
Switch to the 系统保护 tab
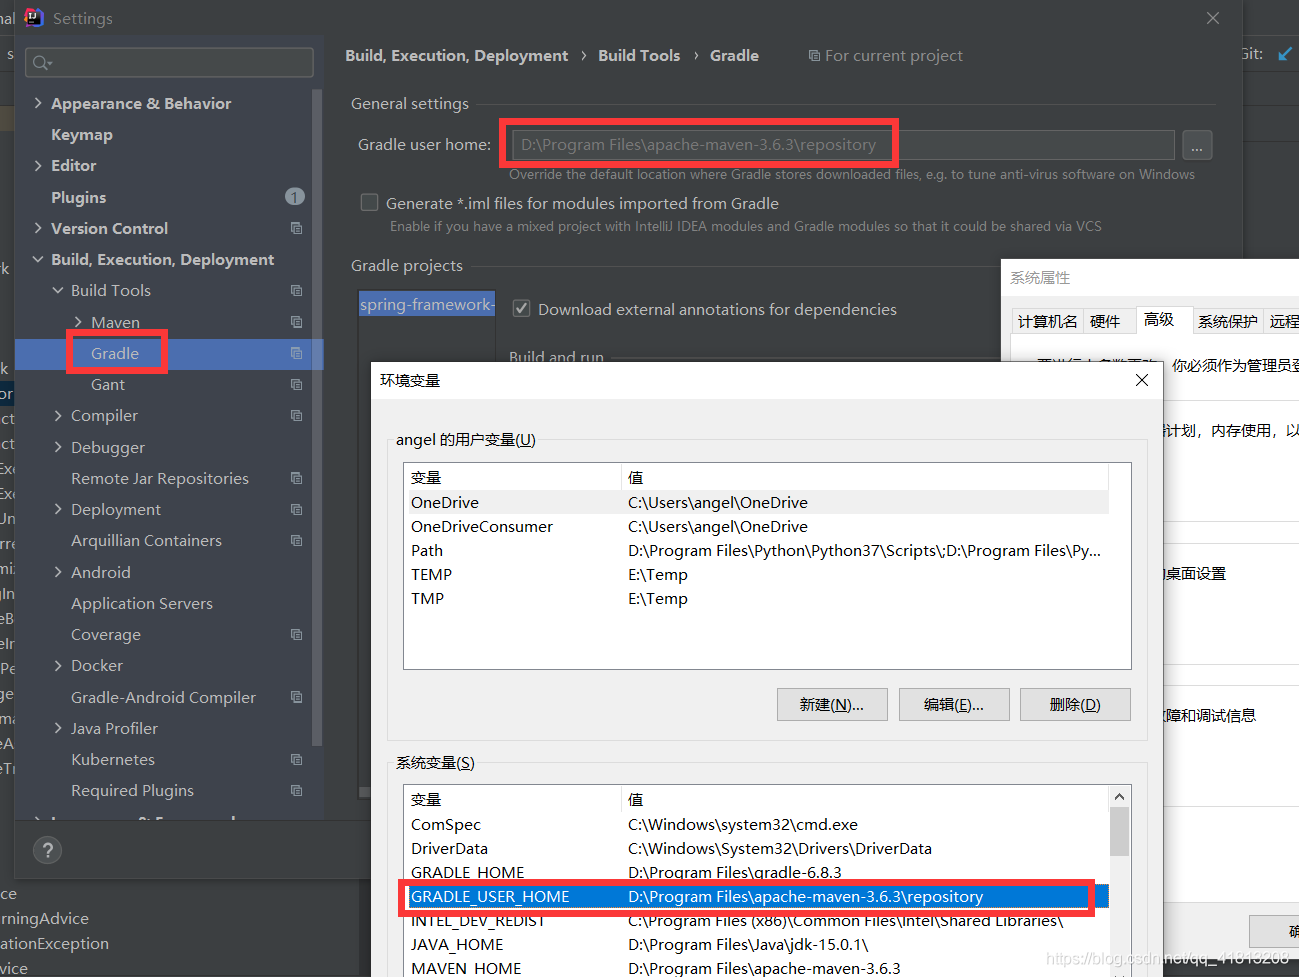[x=1227, y=321]
